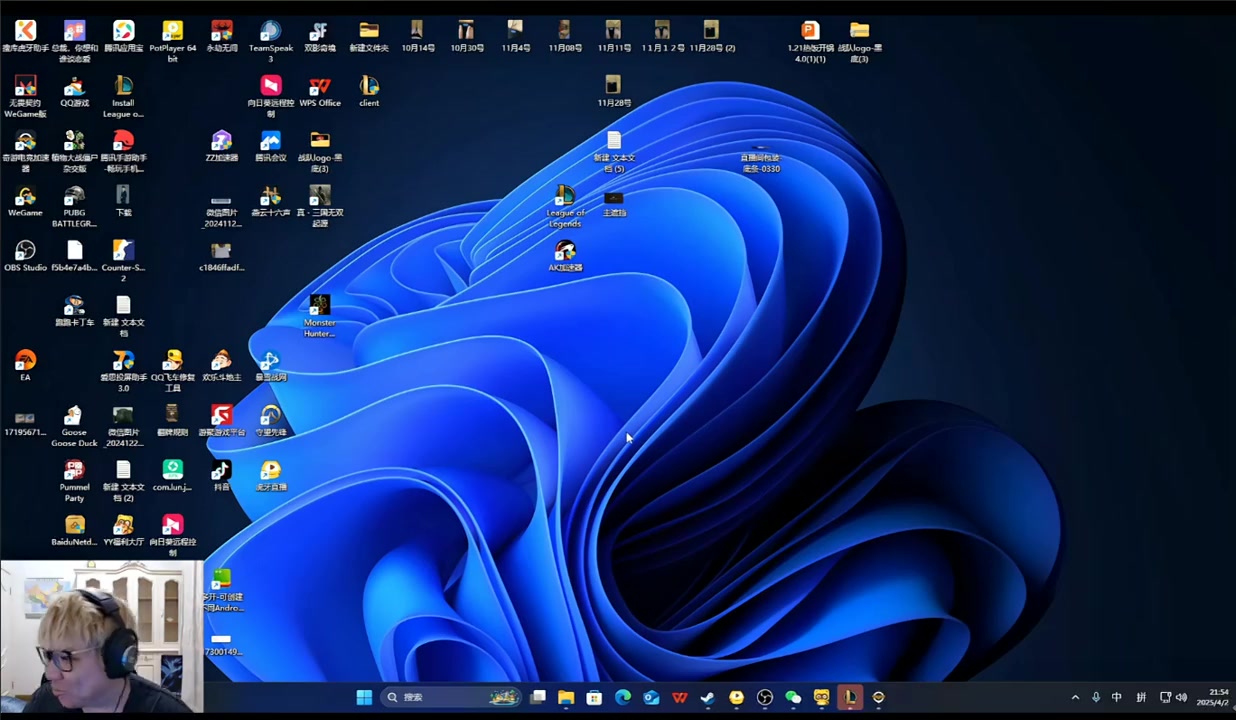Expand the hidden system tray icons chevron
Image resolution: width=1236 pixels, height=720 pixels.
pos(1075,697)
